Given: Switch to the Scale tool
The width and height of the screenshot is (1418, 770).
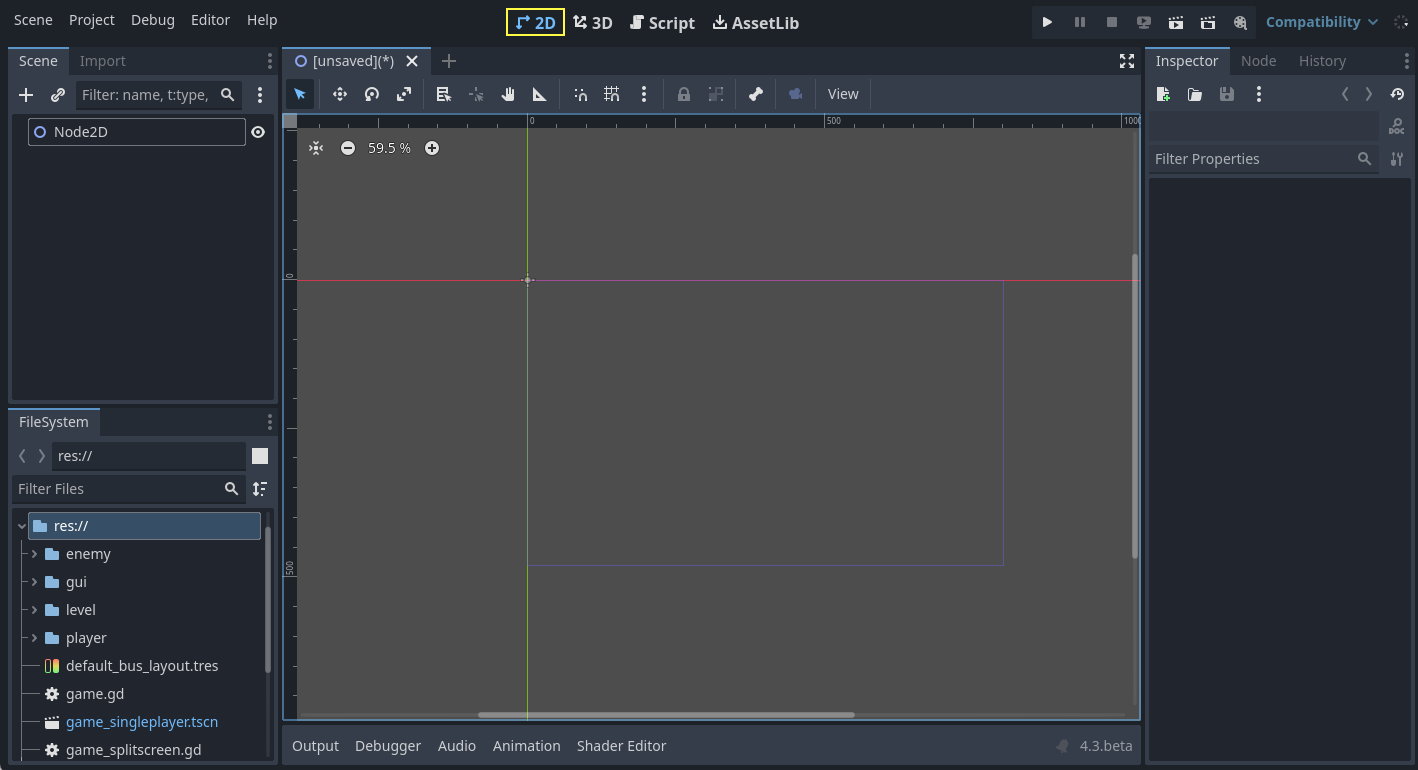Looking at the screenshot, I should tap(403, 93).
